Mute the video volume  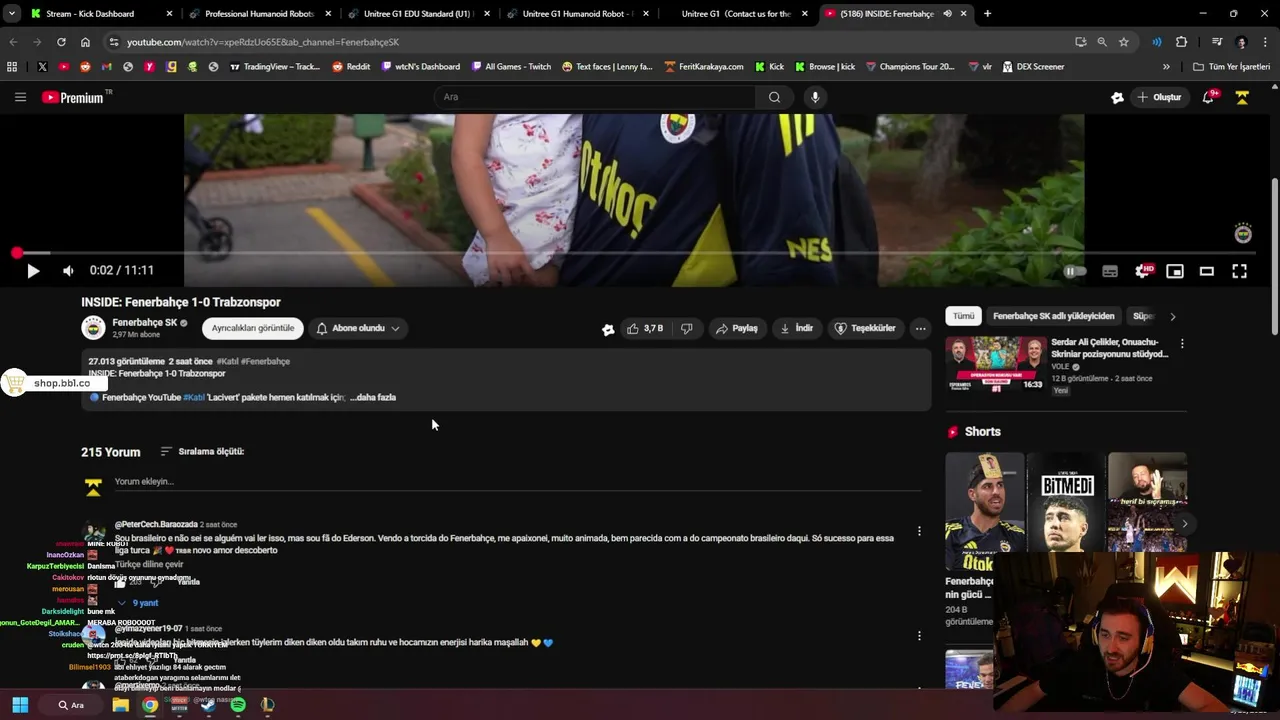[68, 271]
